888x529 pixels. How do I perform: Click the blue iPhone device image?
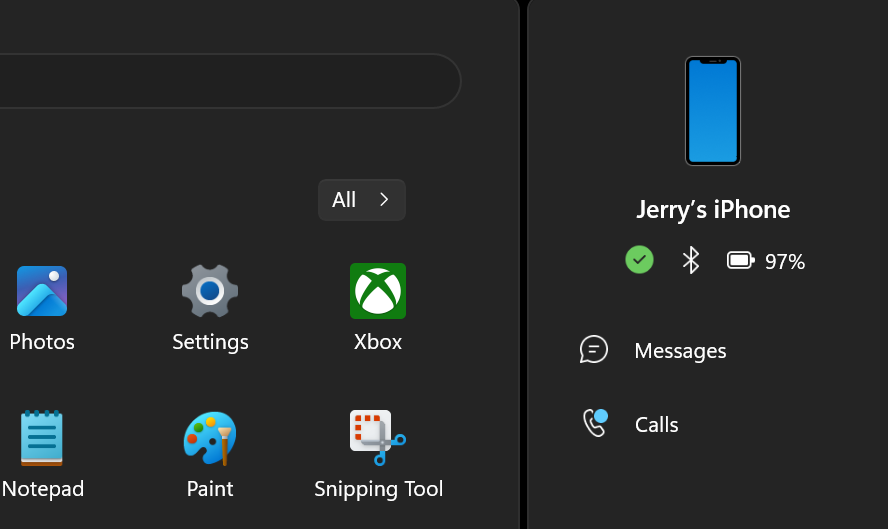[x=713, y=111]
